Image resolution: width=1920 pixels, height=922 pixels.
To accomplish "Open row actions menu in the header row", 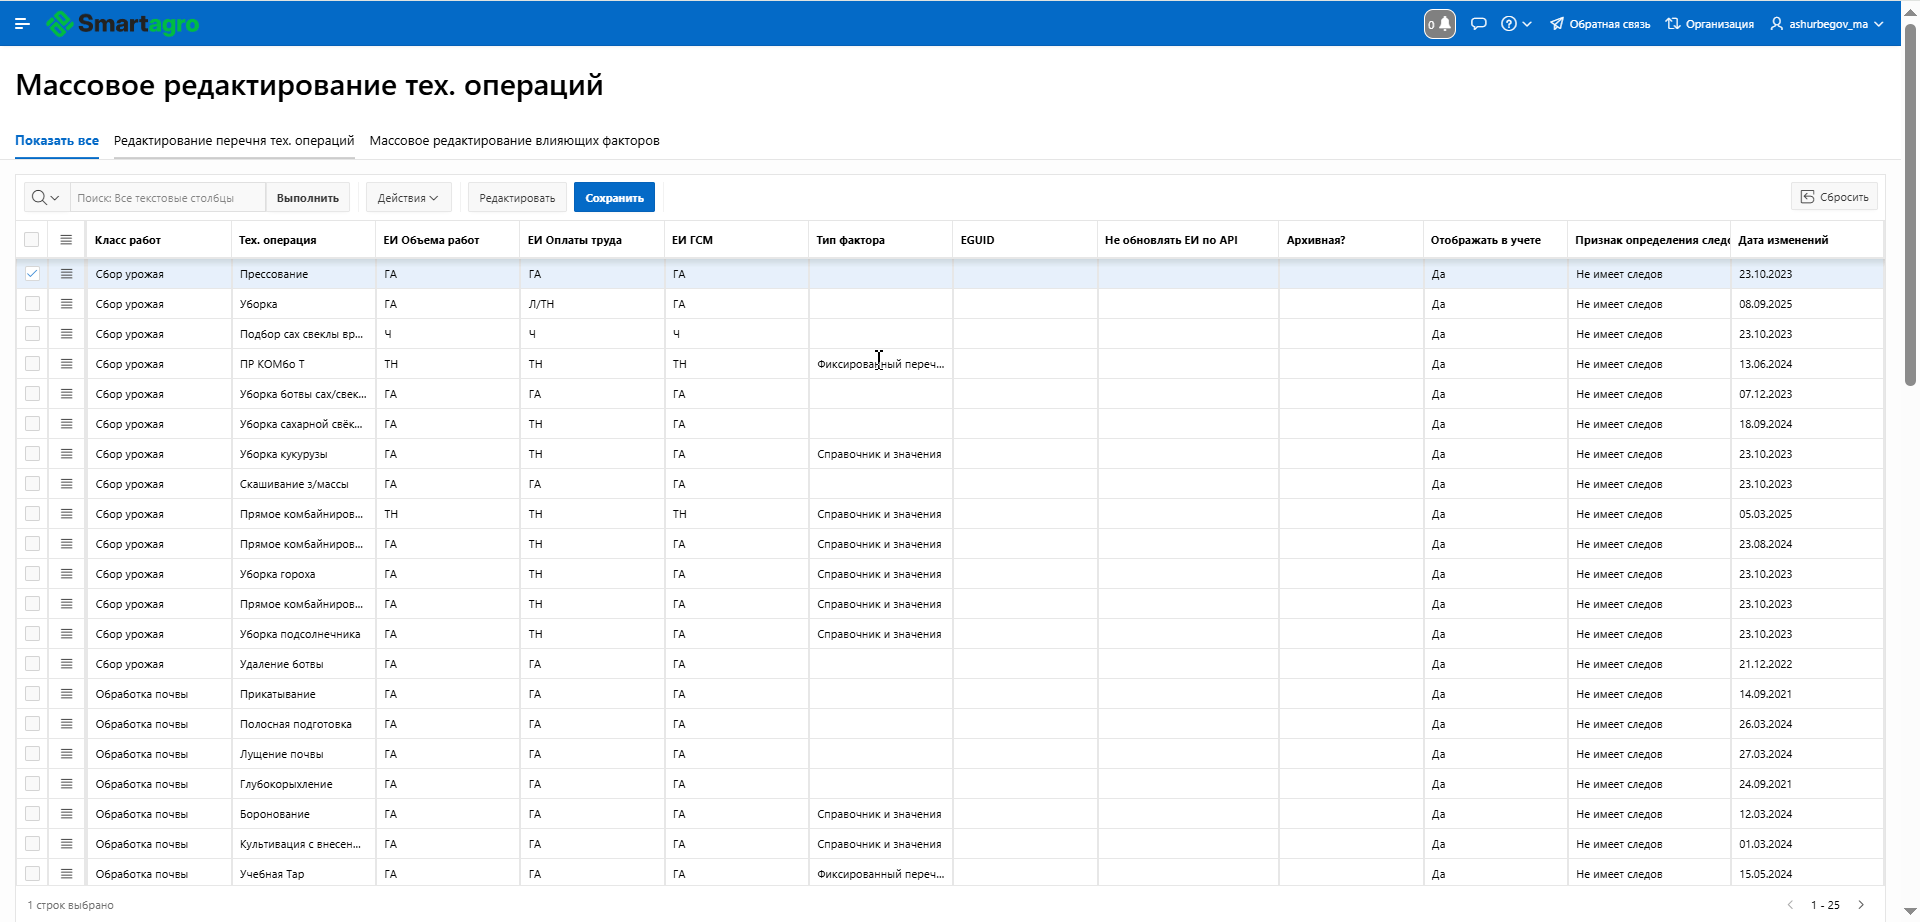I will click(67, 240).
